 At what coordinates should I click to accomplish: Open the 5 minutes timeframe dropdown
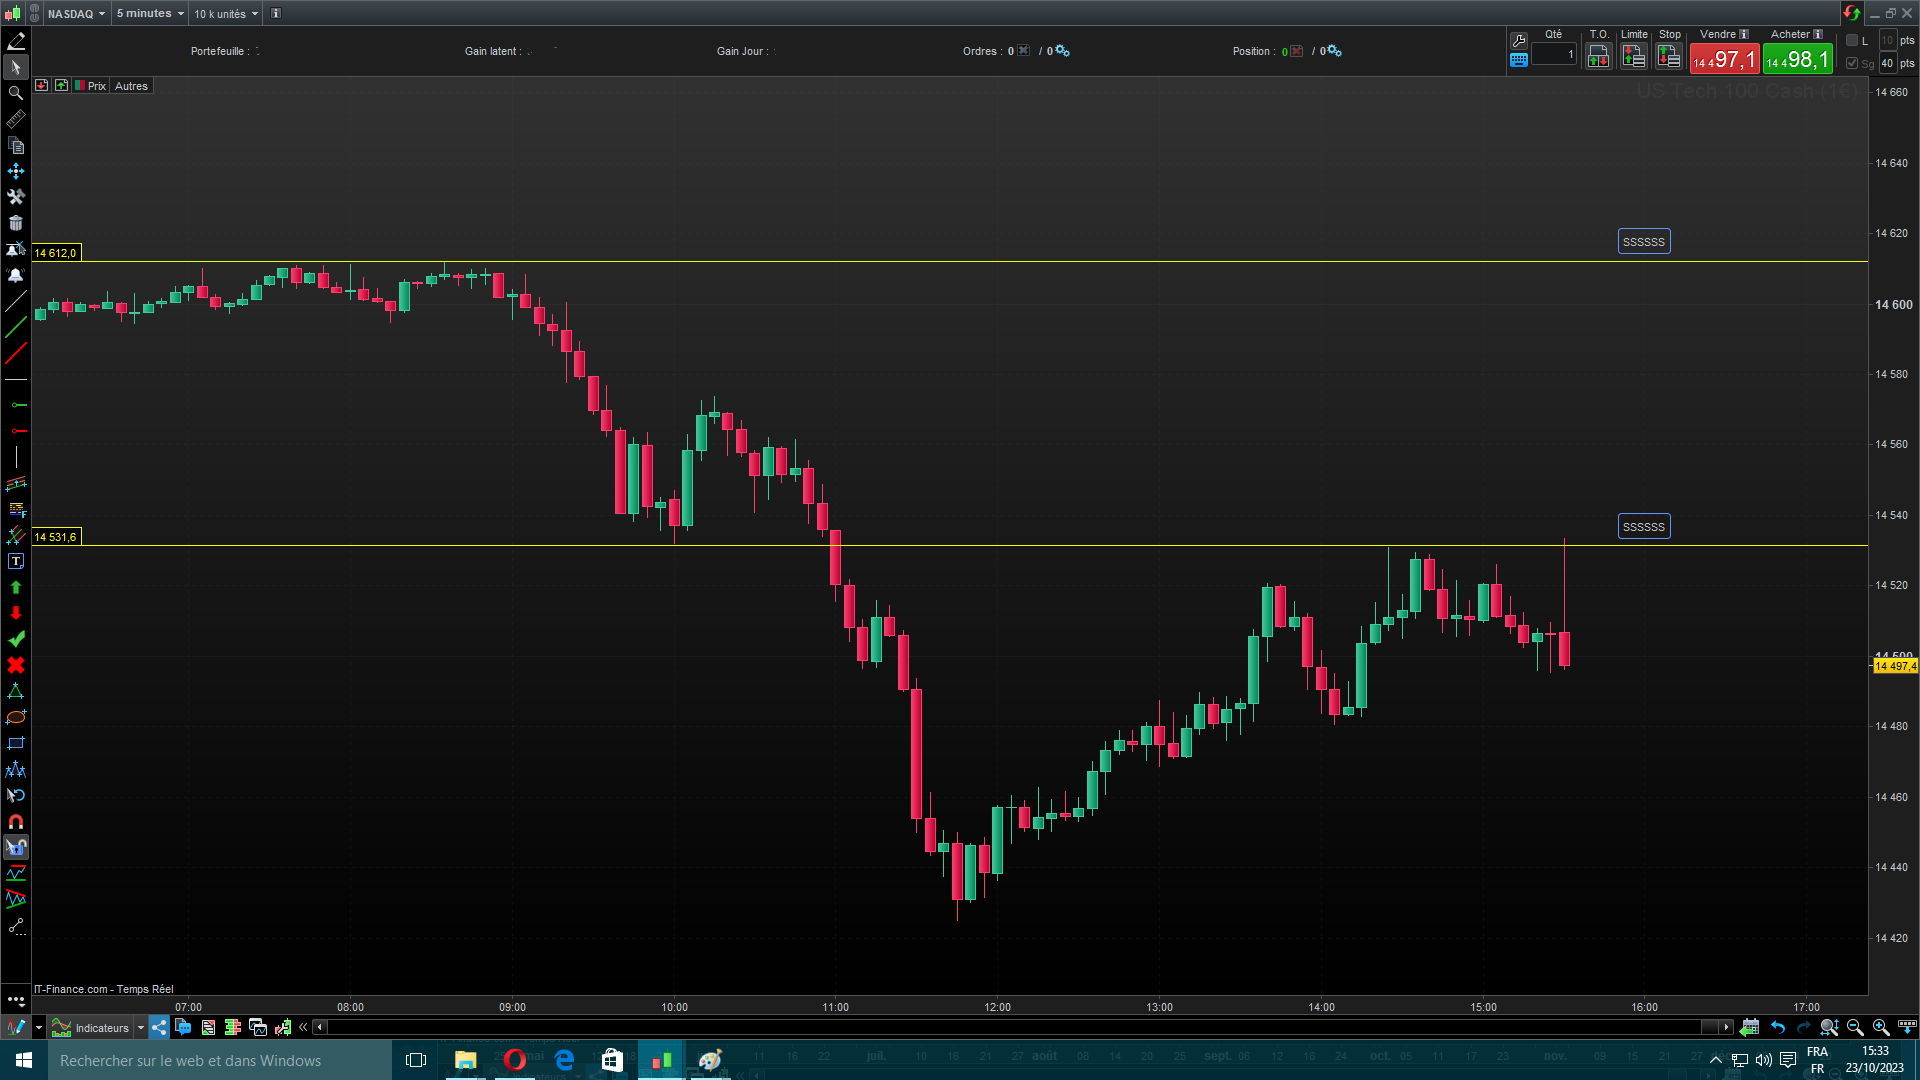(150, 14)
